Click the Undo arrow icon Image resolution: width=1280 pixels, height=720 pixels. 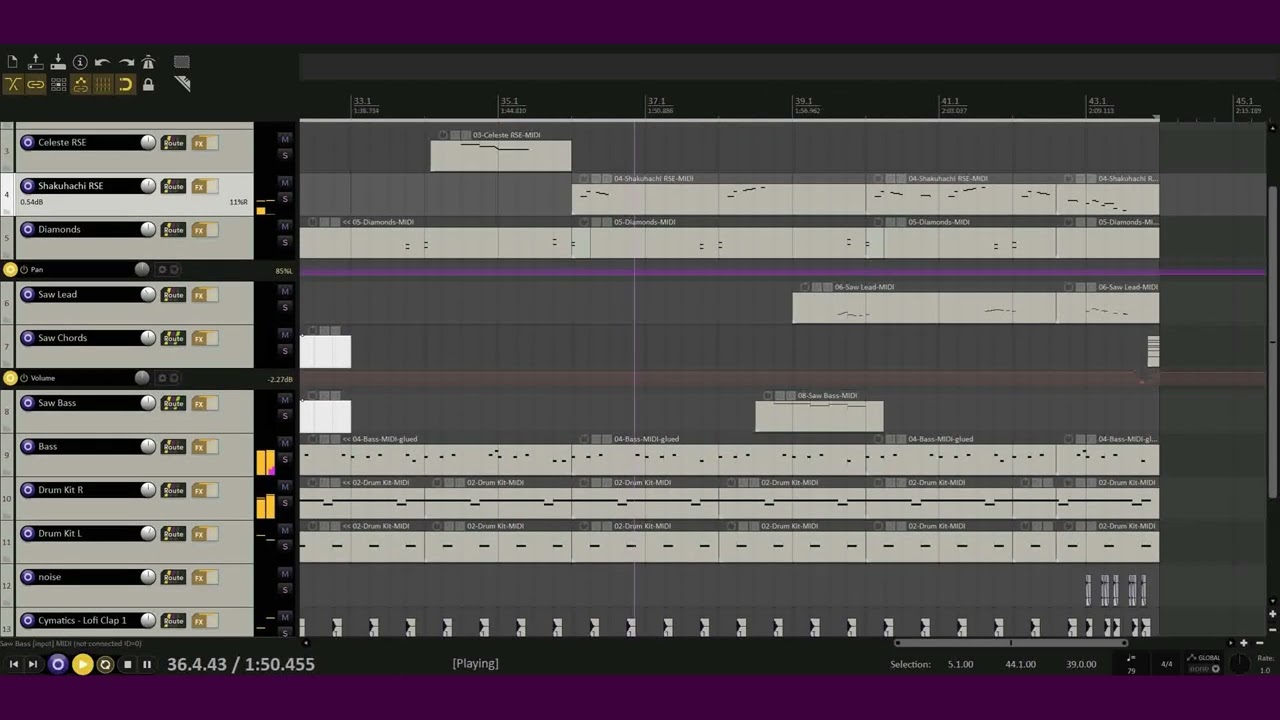[x=102, y=62]
